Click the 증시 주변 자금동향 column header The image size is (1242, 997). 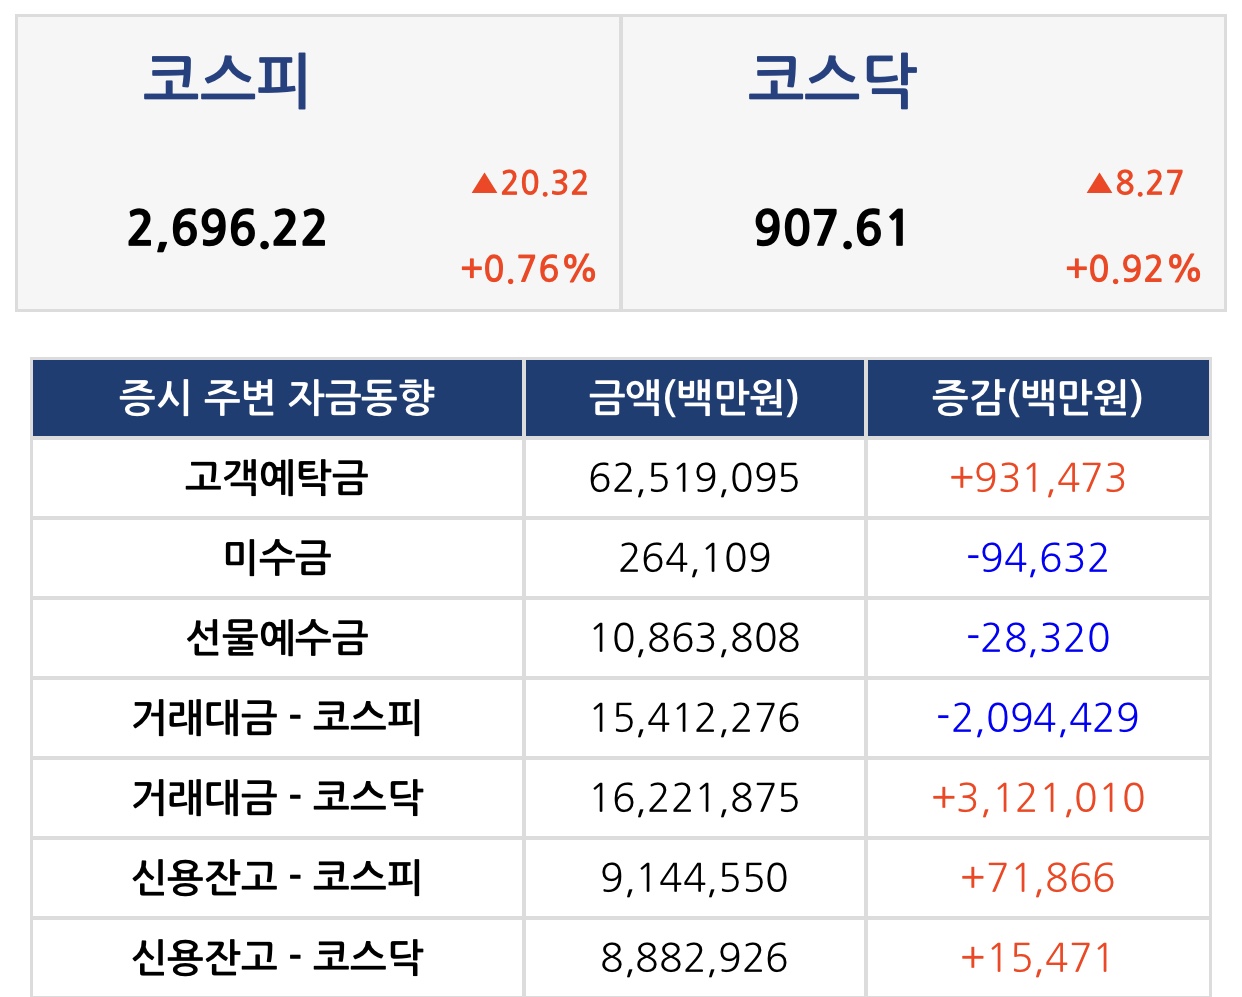[x=277, y=397]
